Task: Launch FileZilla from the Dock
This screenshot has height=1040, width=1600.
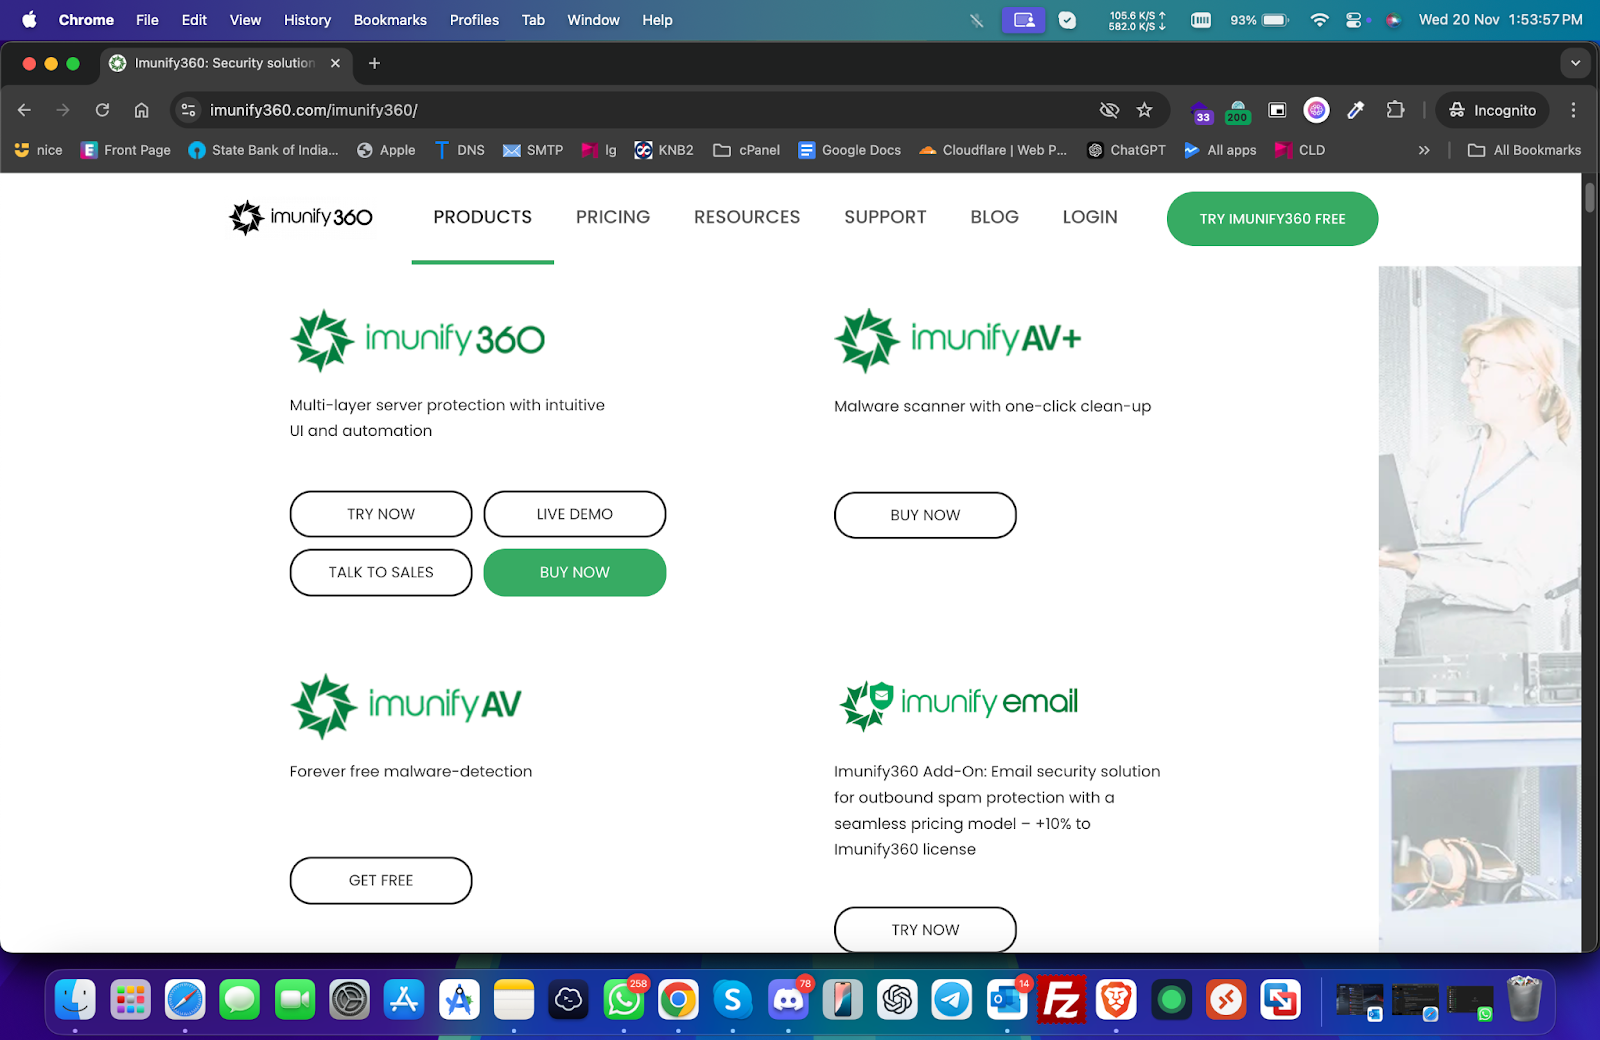Action: (1062, 999)
